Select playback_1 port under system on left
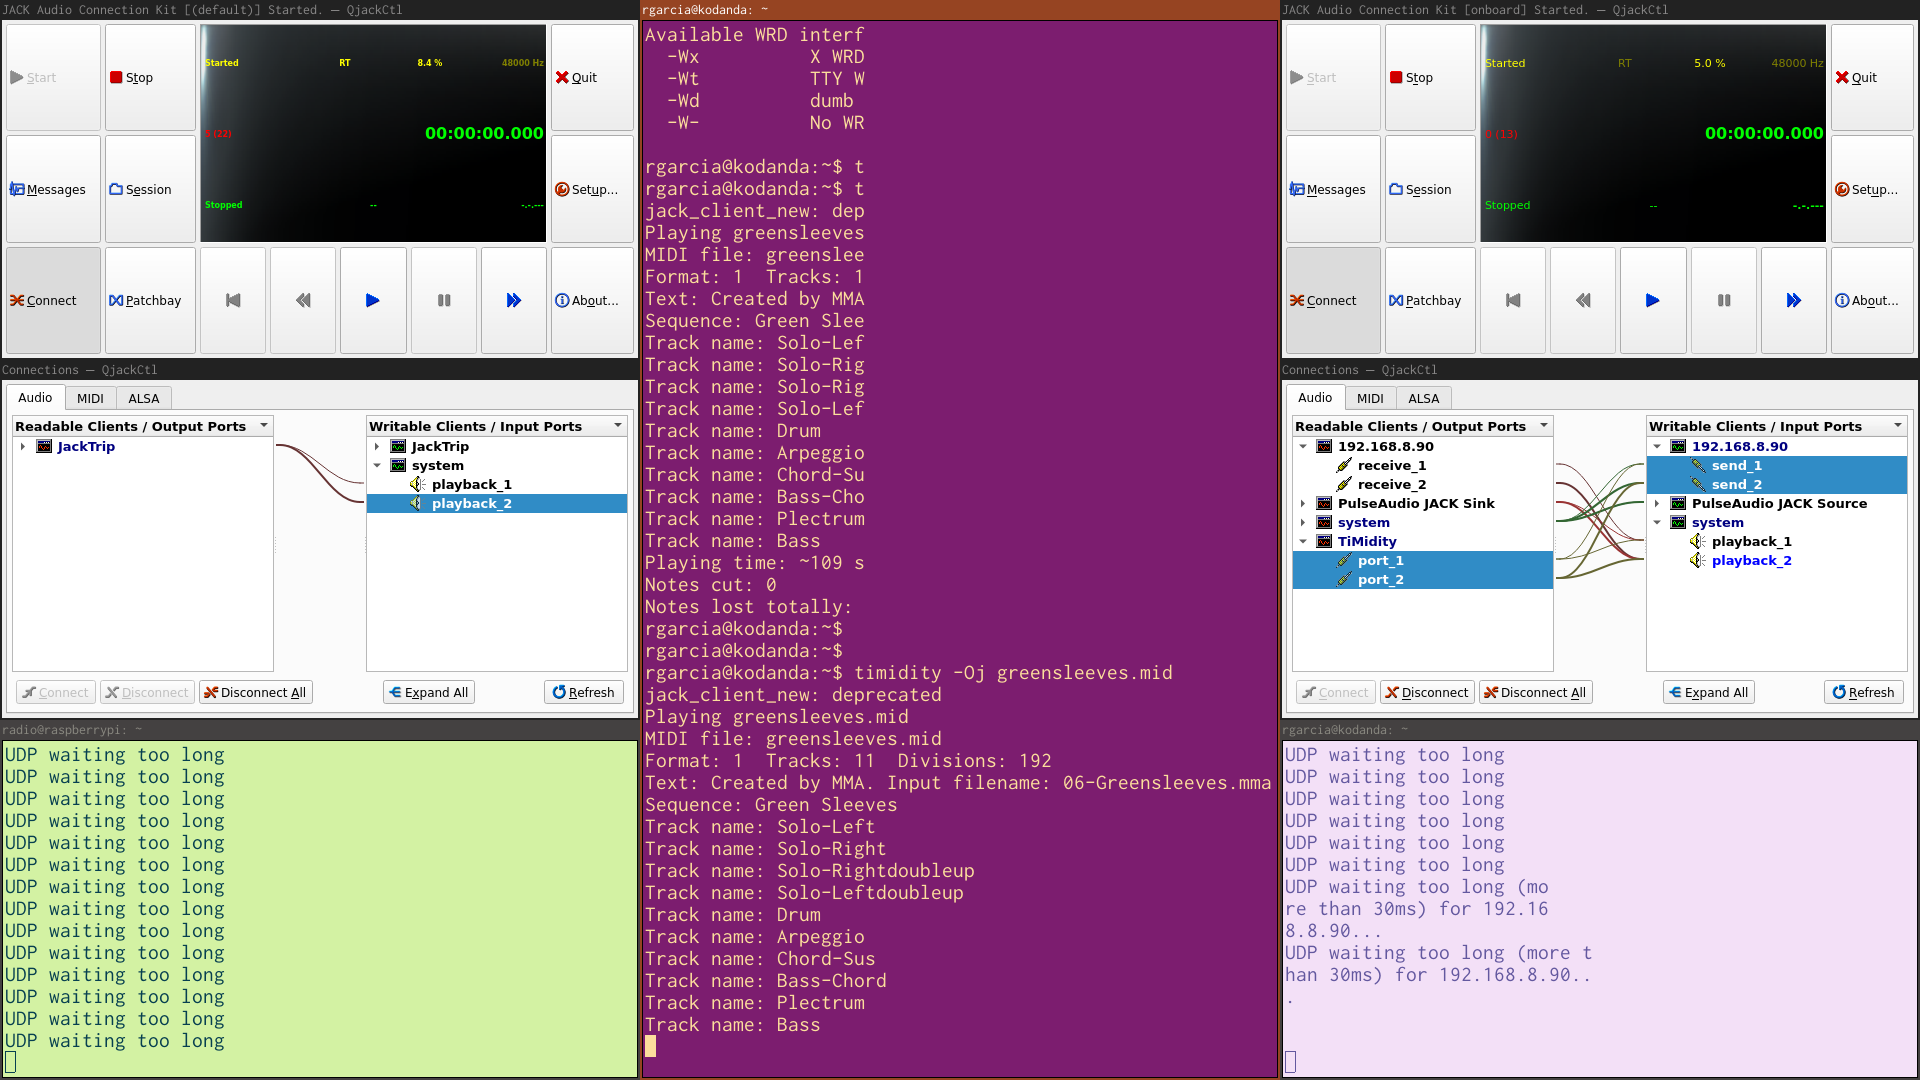This screenshot has width=1920, height=1080. 471,485
